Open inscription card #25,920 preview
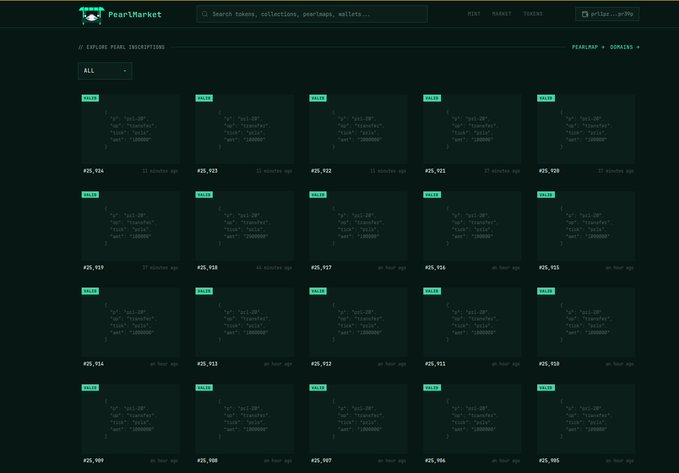 [x=586, y=129]
